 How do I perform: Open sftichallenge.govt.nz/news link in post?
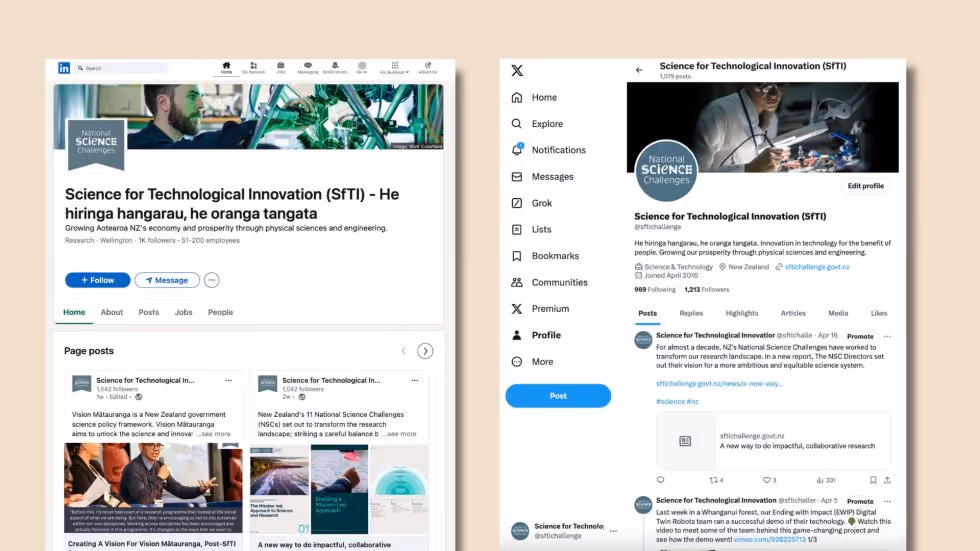tap(719, 384)
